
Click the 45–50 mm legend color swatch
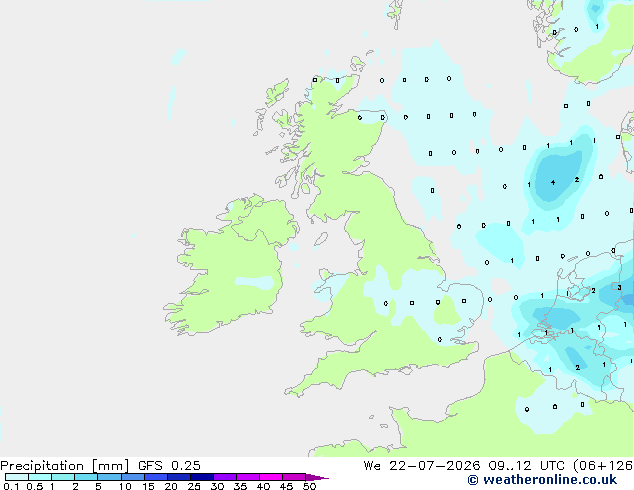294,477
